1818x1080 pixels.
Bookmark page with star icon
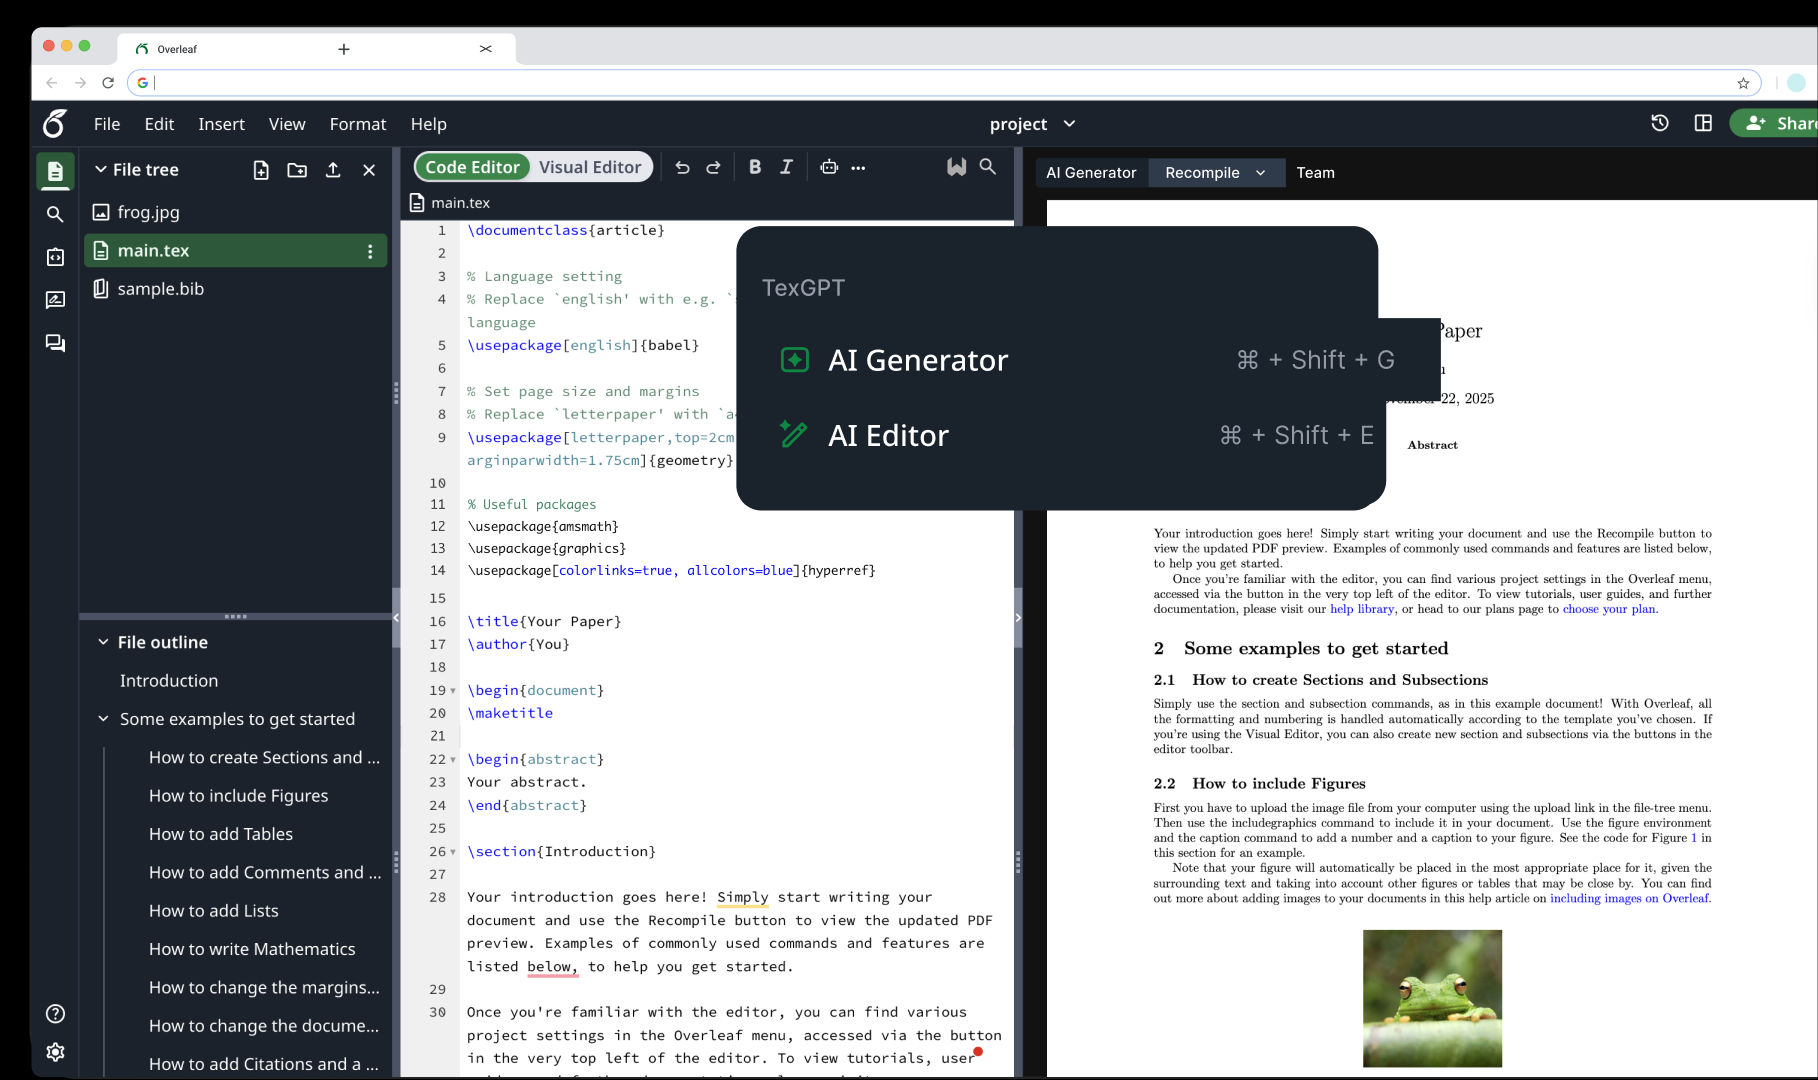[x=1743, y=83]
